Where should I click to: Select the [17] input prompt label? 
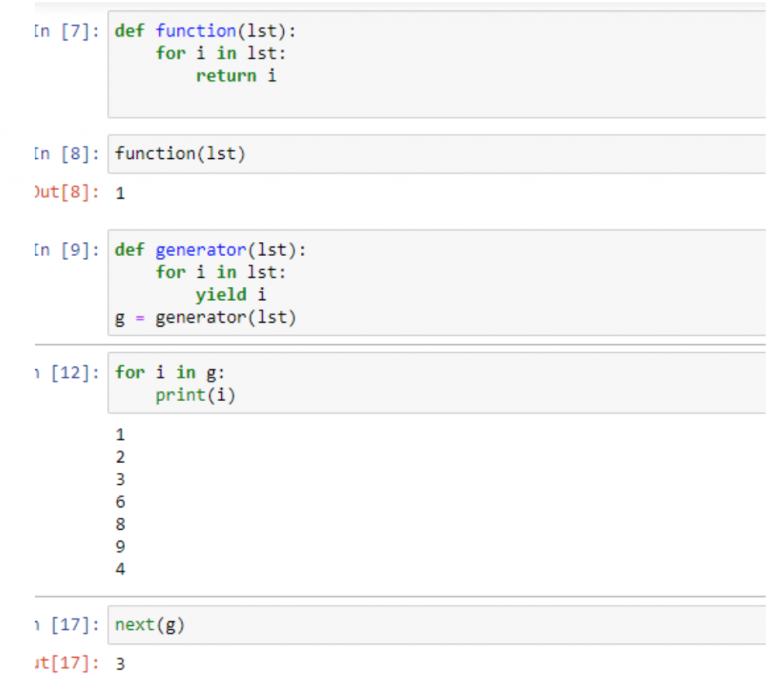[x=67, y=625]
